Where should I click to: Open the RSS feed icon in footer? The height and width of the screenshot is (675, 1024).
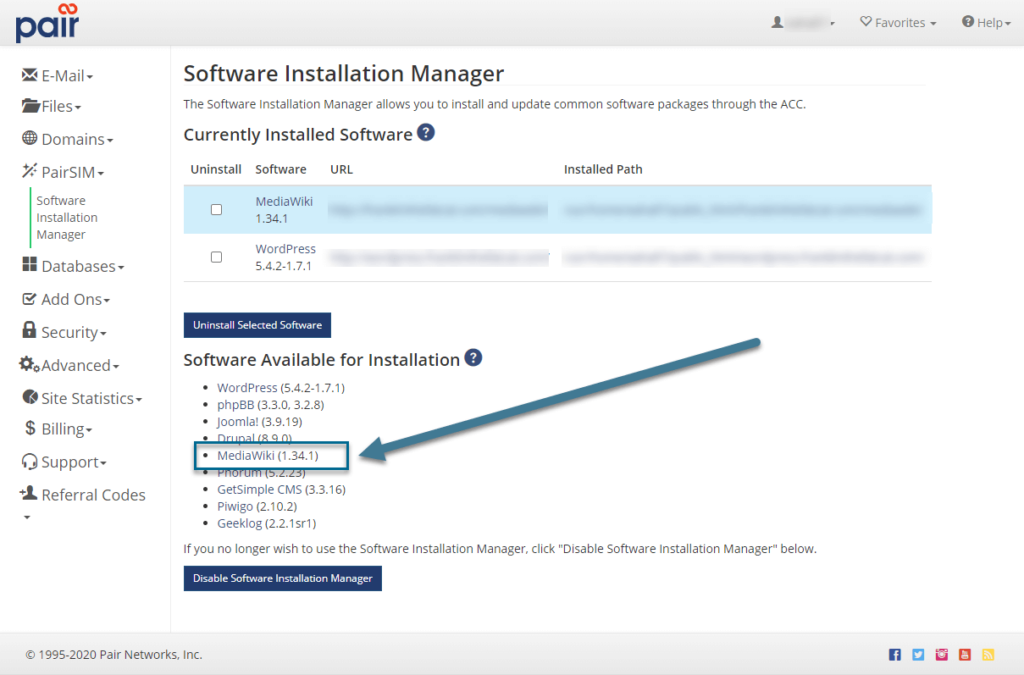coord(988,655)
